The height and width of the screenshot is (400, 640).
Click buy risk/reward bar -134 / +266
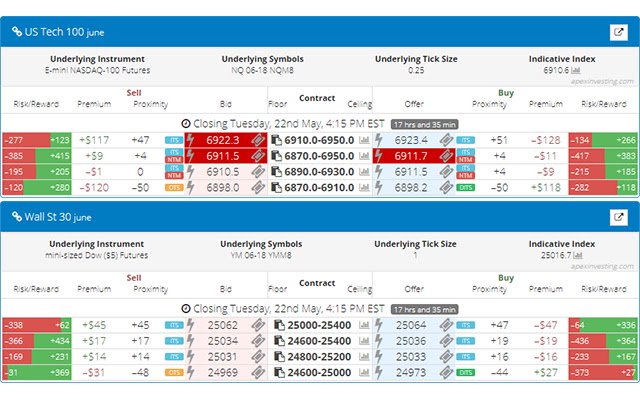click(603, 140)
